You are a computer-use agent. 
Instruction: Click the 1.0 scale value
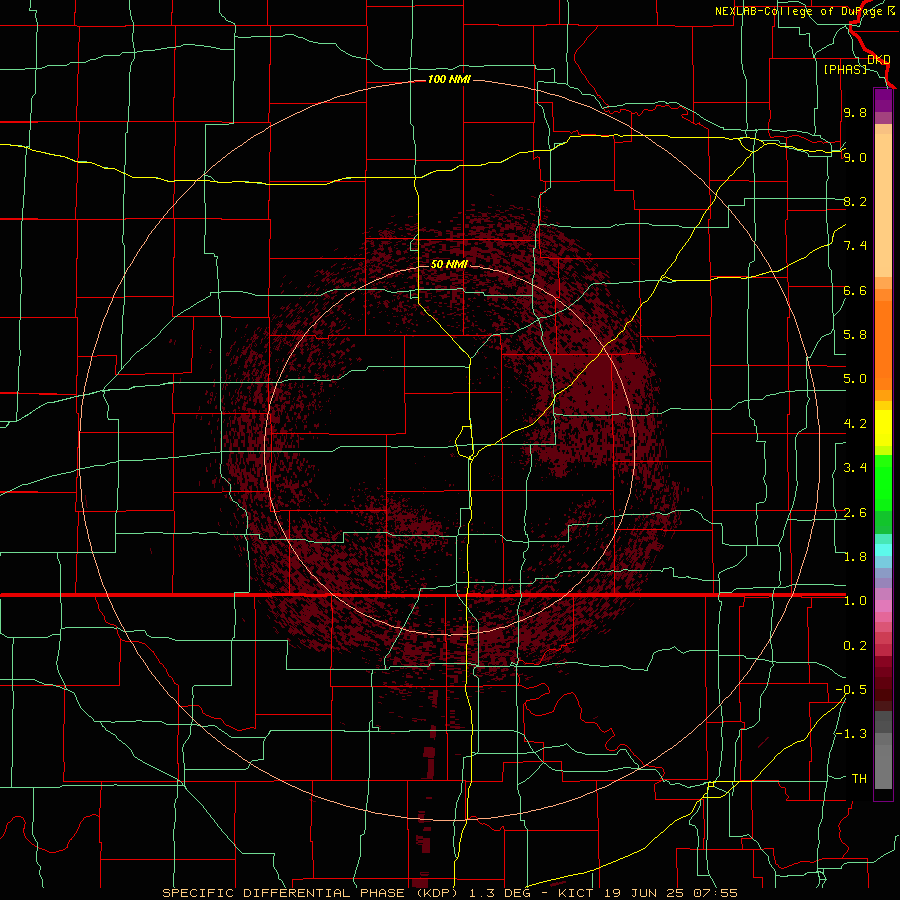(855, 601)
